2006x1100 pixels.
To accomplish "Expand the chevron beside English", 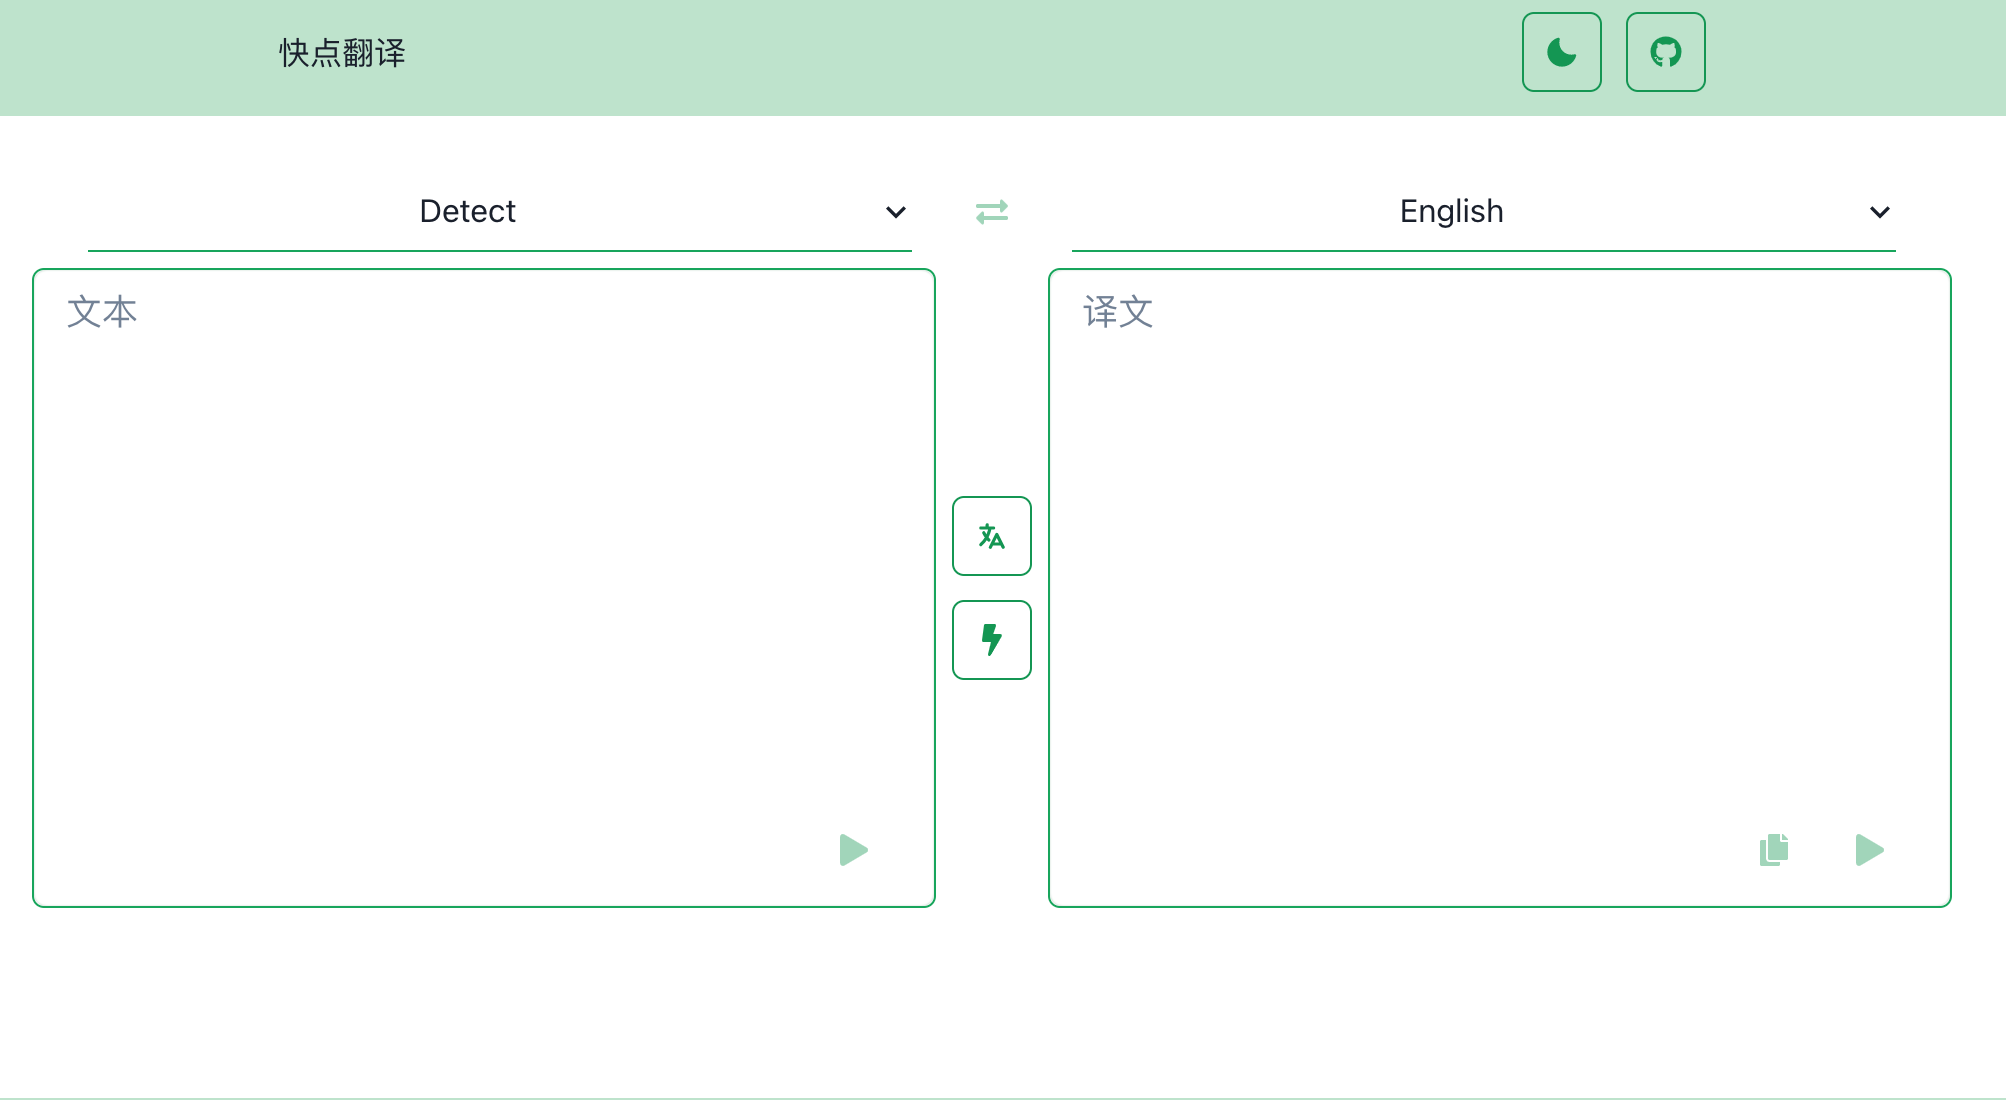I will pos(1879,212).
